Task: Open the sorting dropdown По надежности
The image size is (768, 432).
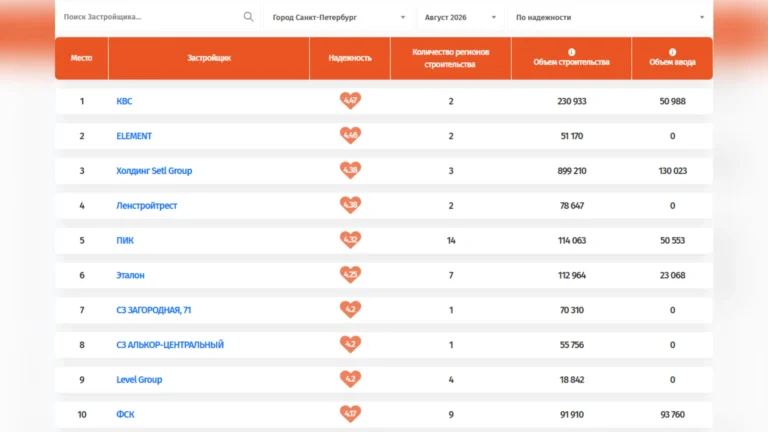Action: [x=610, y=17]
